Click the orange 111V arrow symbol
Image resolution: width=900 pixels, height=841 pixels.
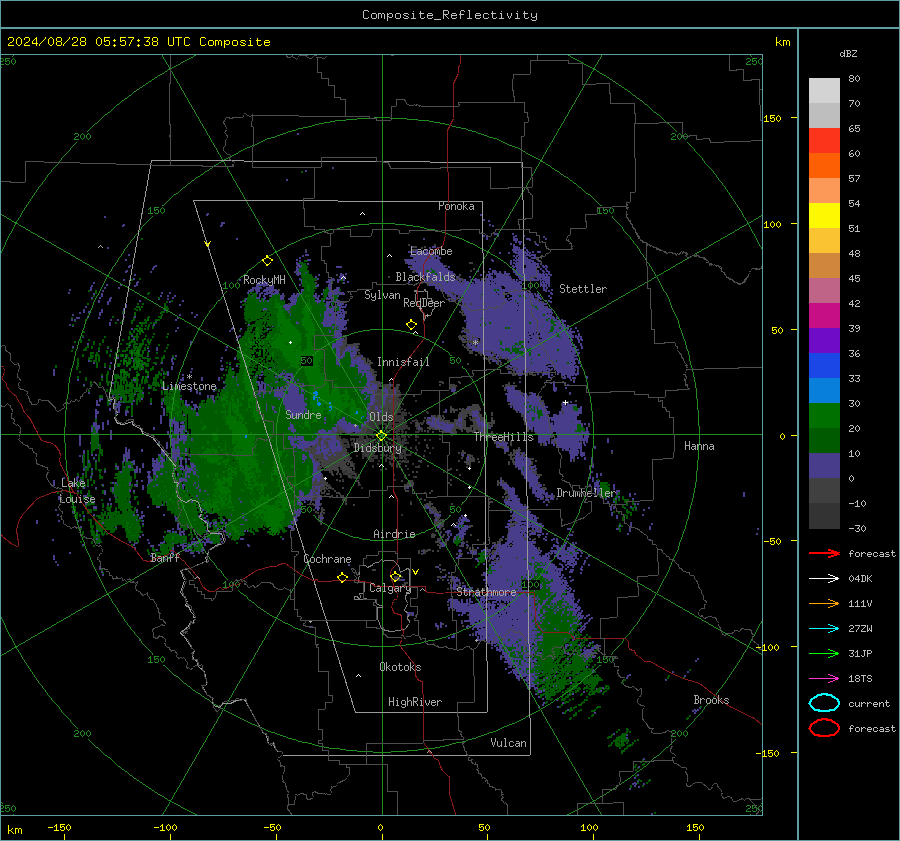coord(824,603)
